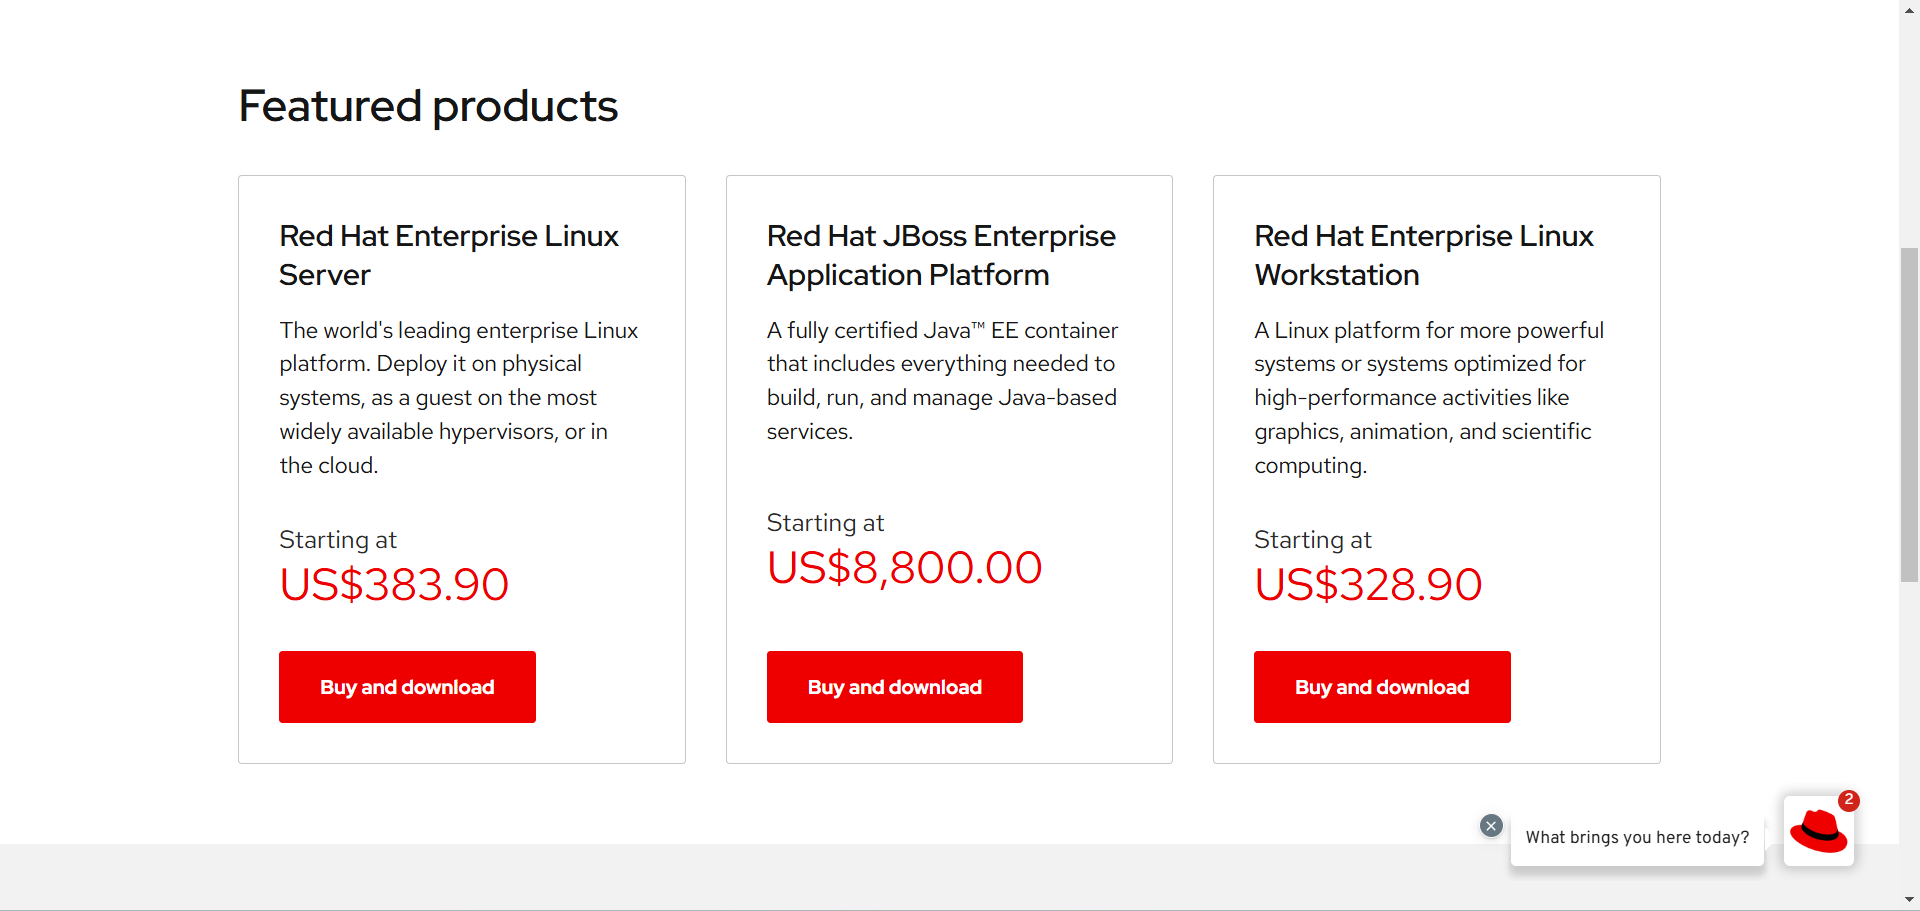Open the Red Hat chat assistant icon
Image resolution: width=1920 pixels, height=911 pixels.
[x=1818, y=830]
